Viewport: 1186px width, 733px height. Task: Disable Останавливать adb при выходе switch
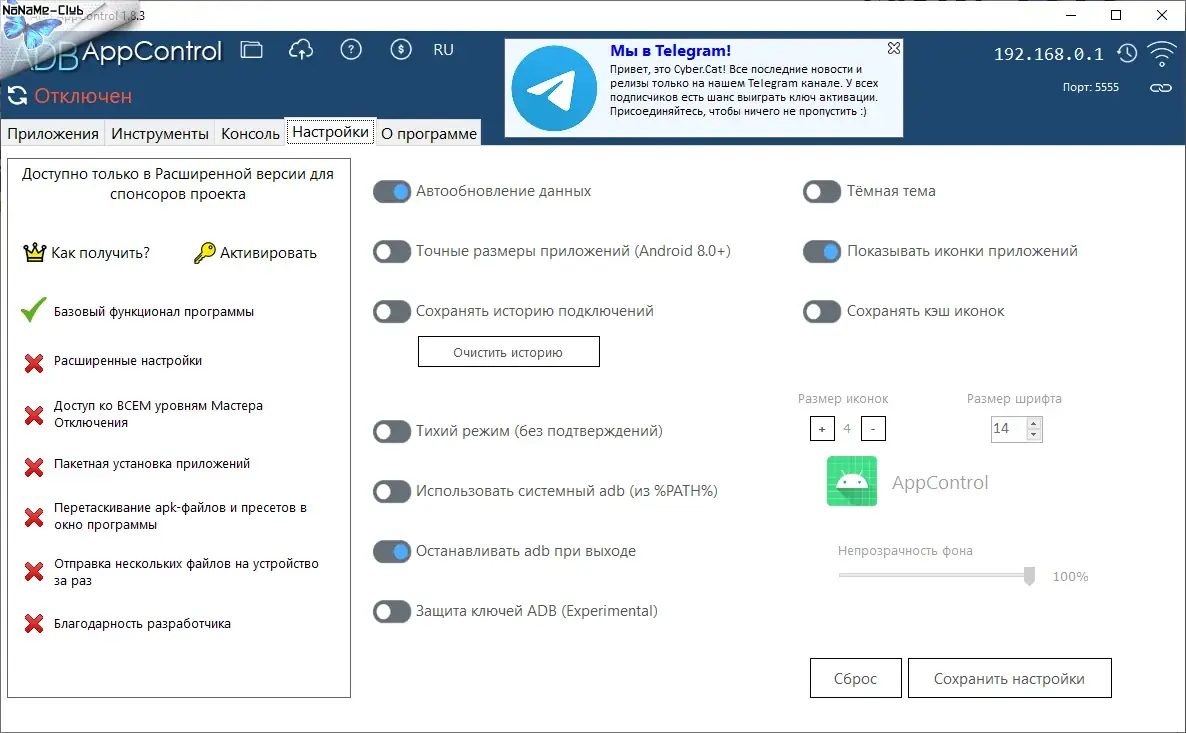tap(392, 551)
